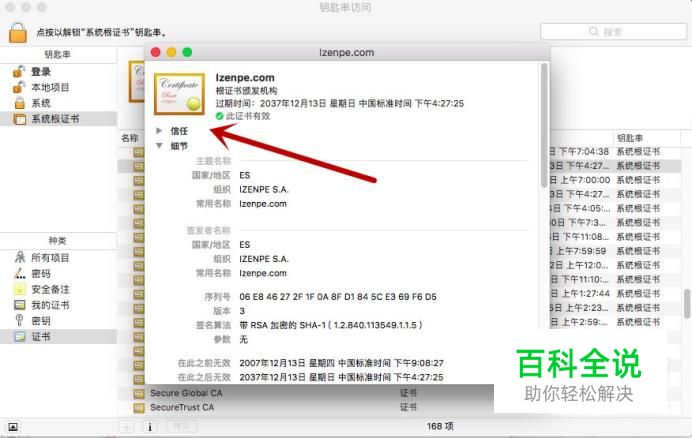Click the info button in bottom toolbar

tap(150, 427)
